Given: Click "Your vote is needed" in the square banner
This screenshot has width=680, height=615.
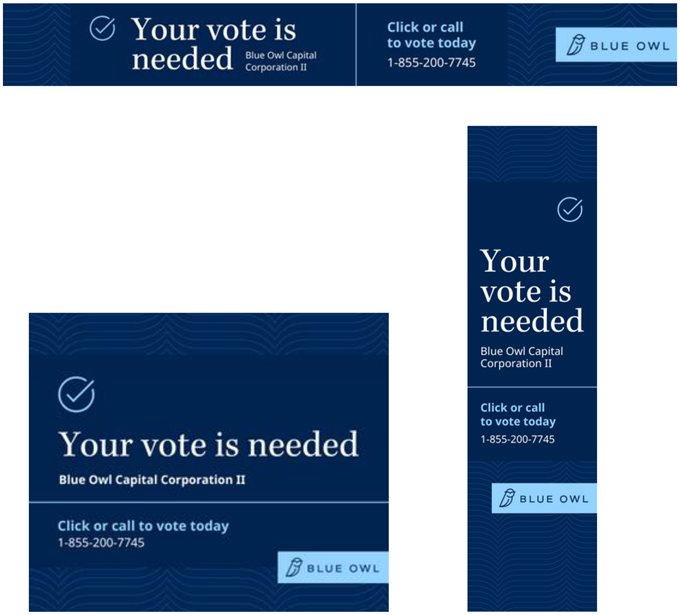Looking at the screenshot, I should tap(208, 444).
